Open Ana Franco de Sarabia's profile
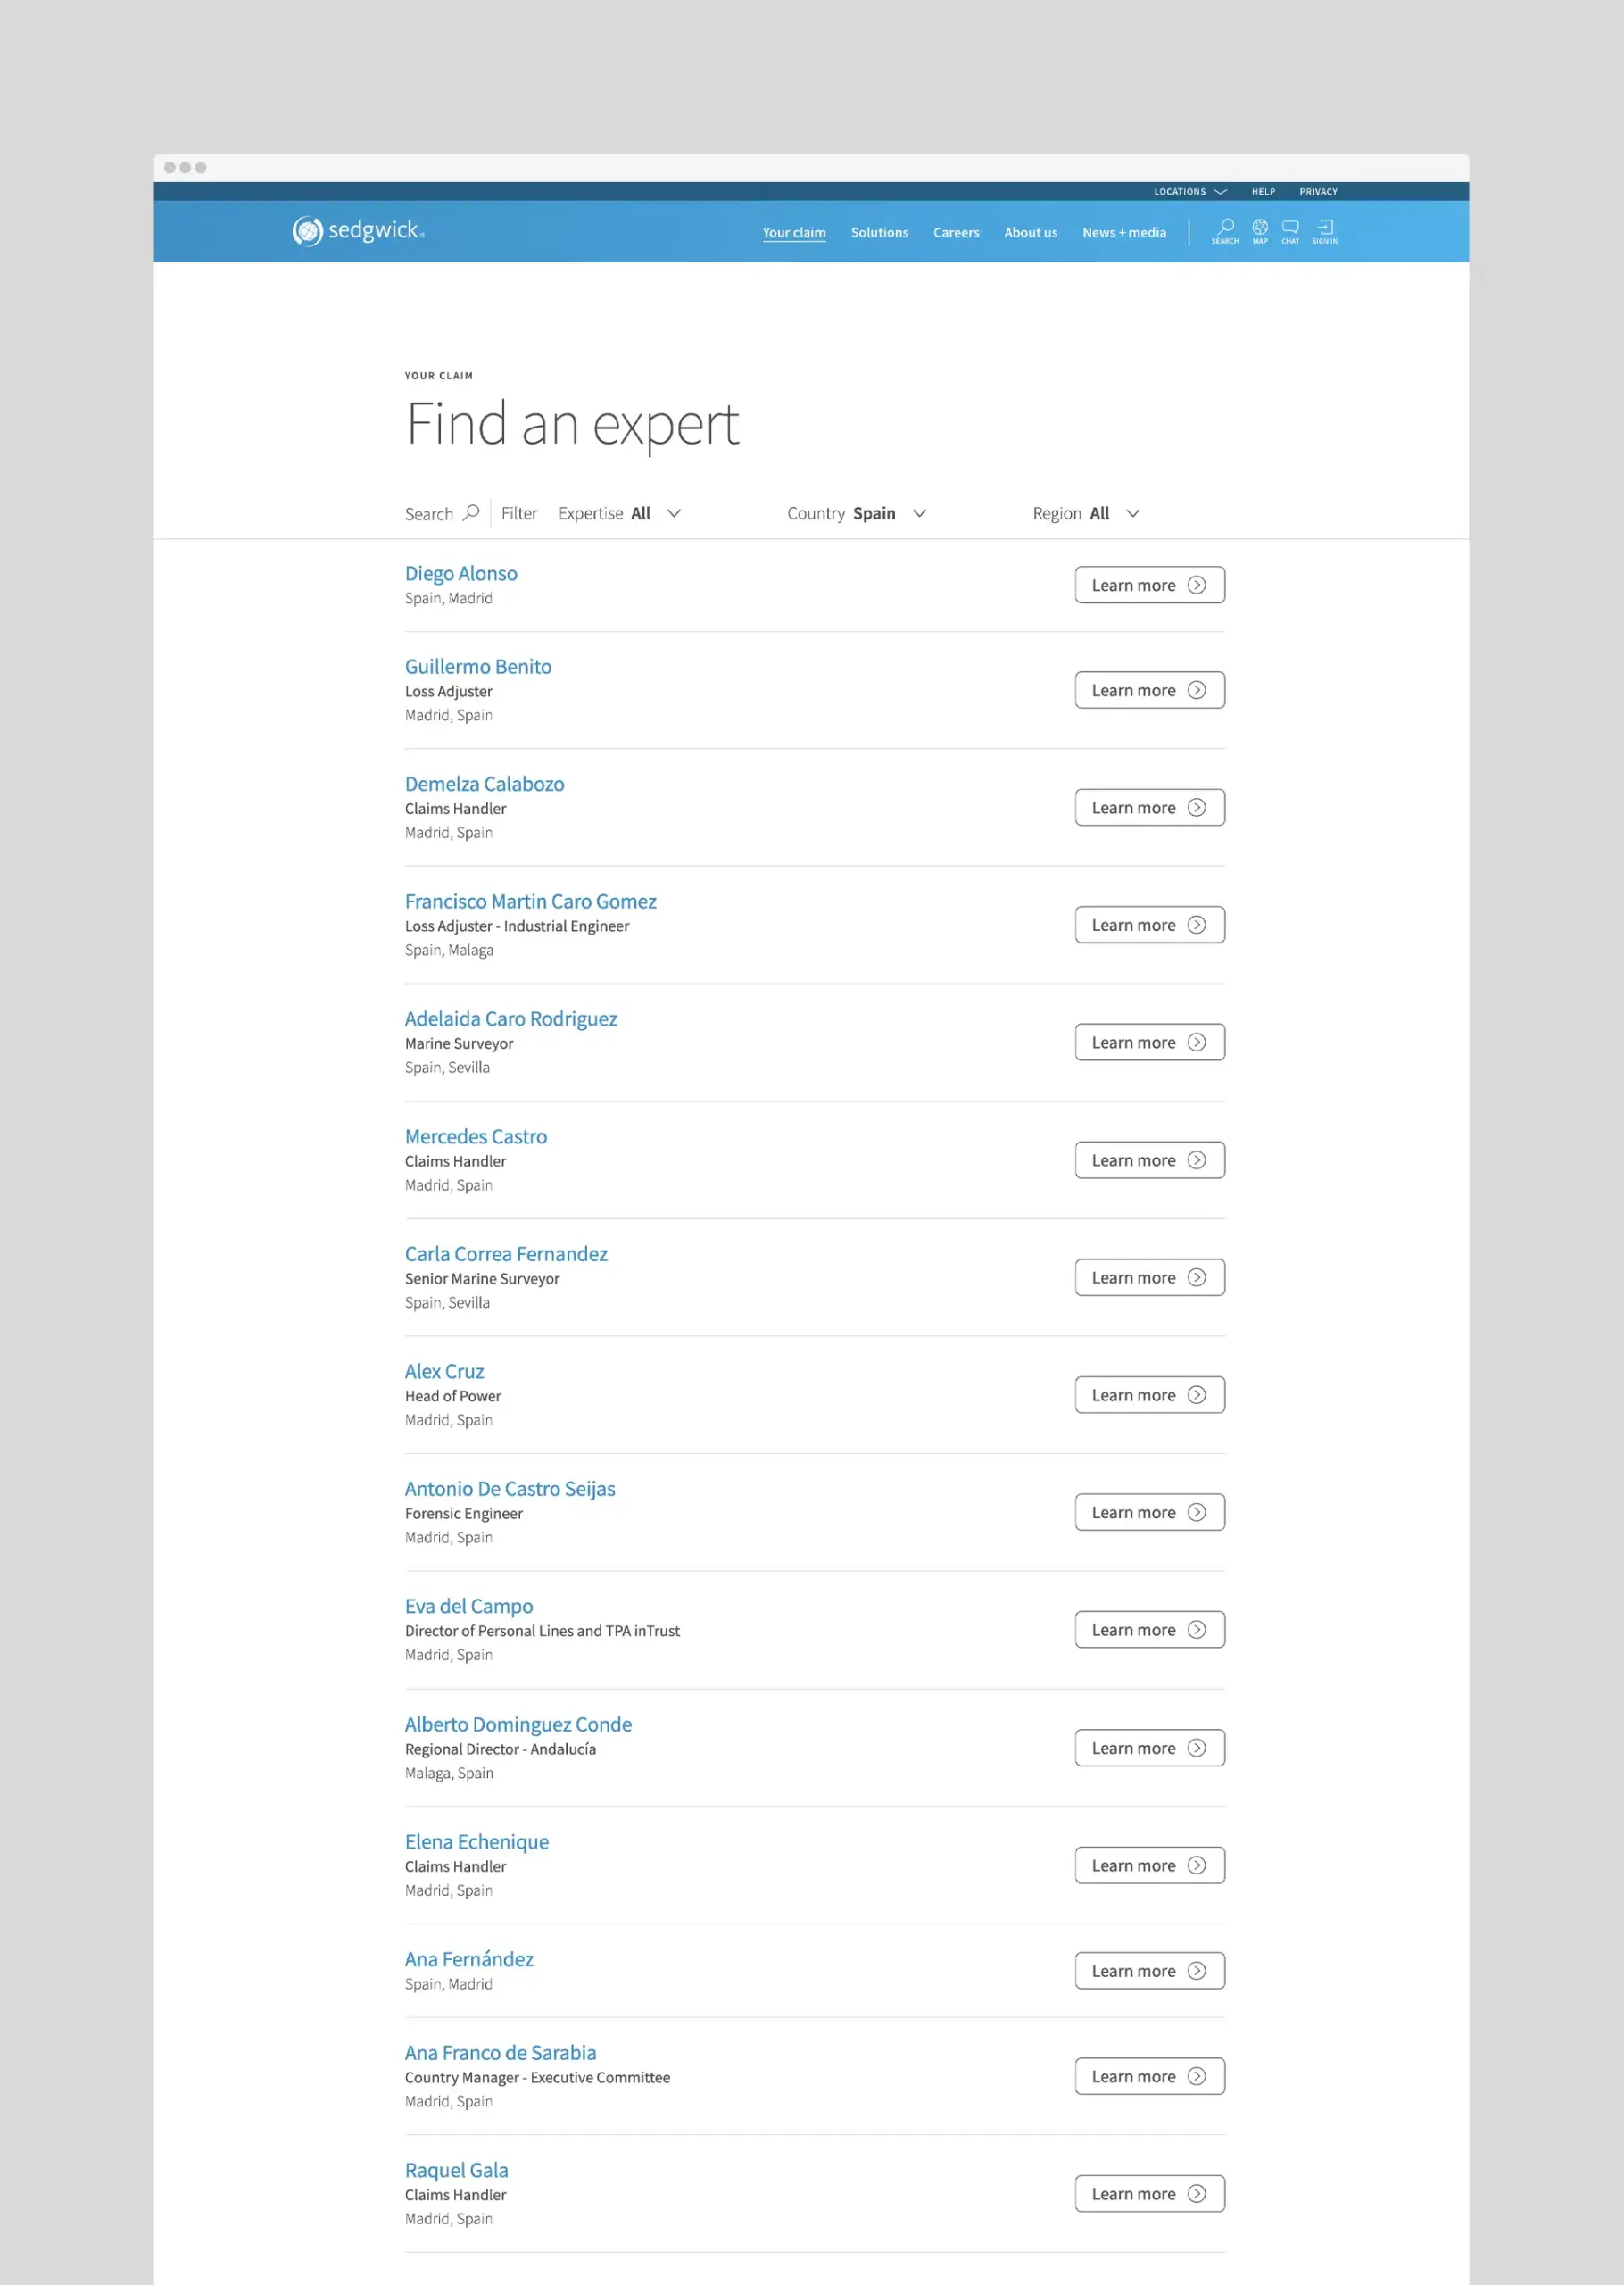This screenshot has height=2285, width=1624. point(500,2052)
